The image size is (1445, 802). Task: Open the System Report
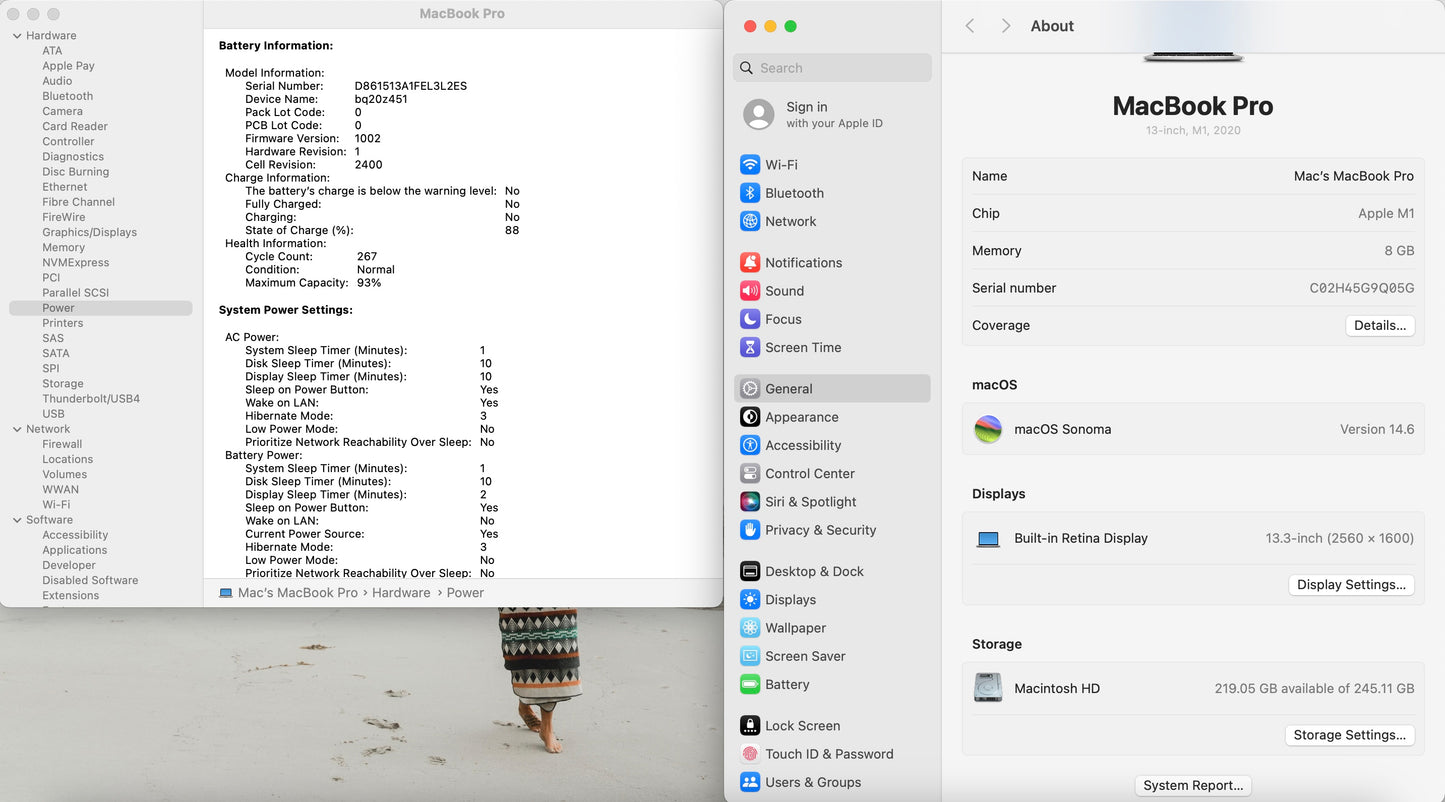tap(1192, 785)
